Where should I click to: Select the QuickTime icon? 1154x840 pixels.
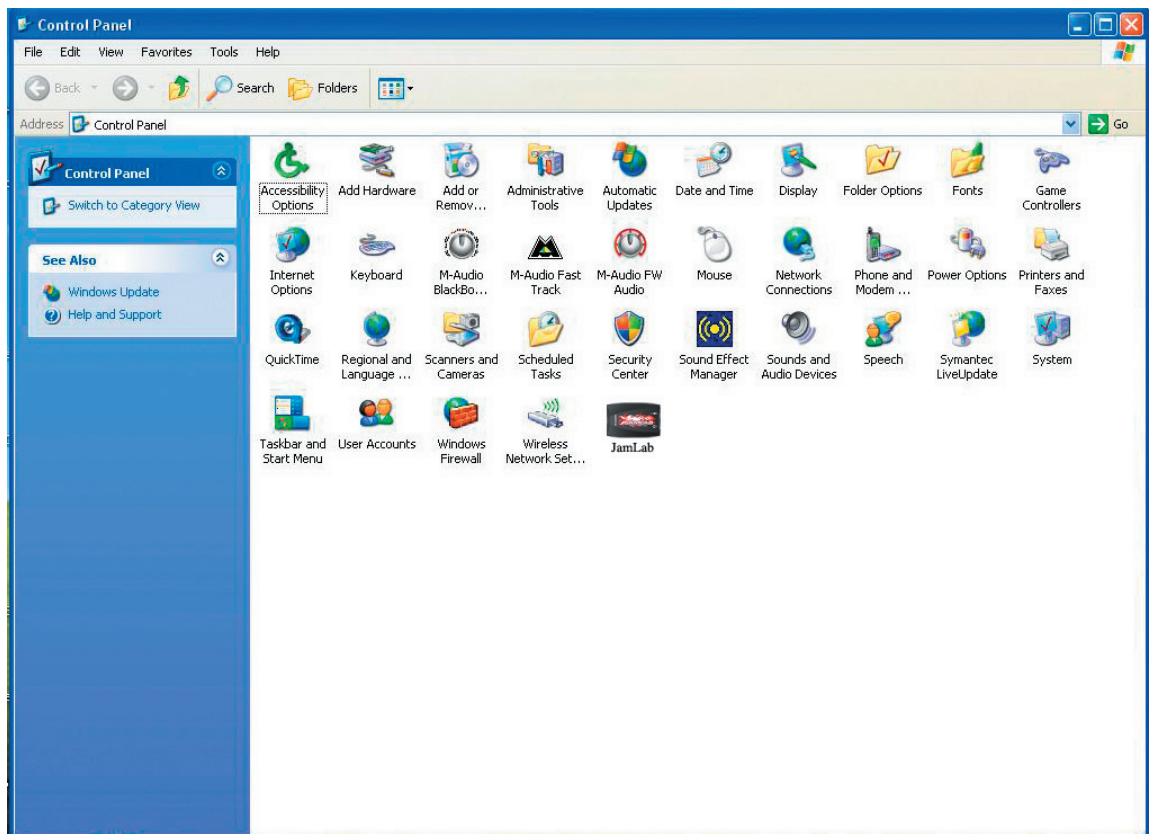pyautogui.click(x=292, y=329)
